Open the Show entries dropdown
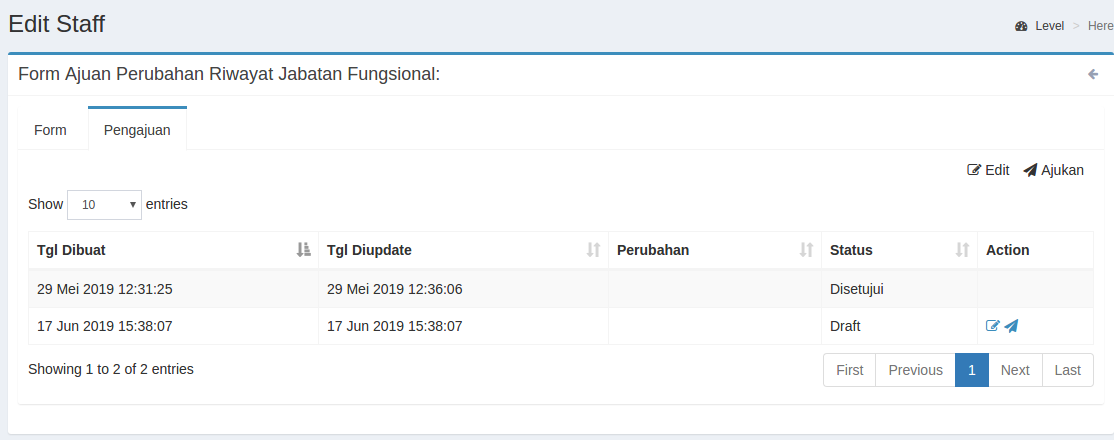Viewport: 1114px width, 440px height. click(104, 204)
